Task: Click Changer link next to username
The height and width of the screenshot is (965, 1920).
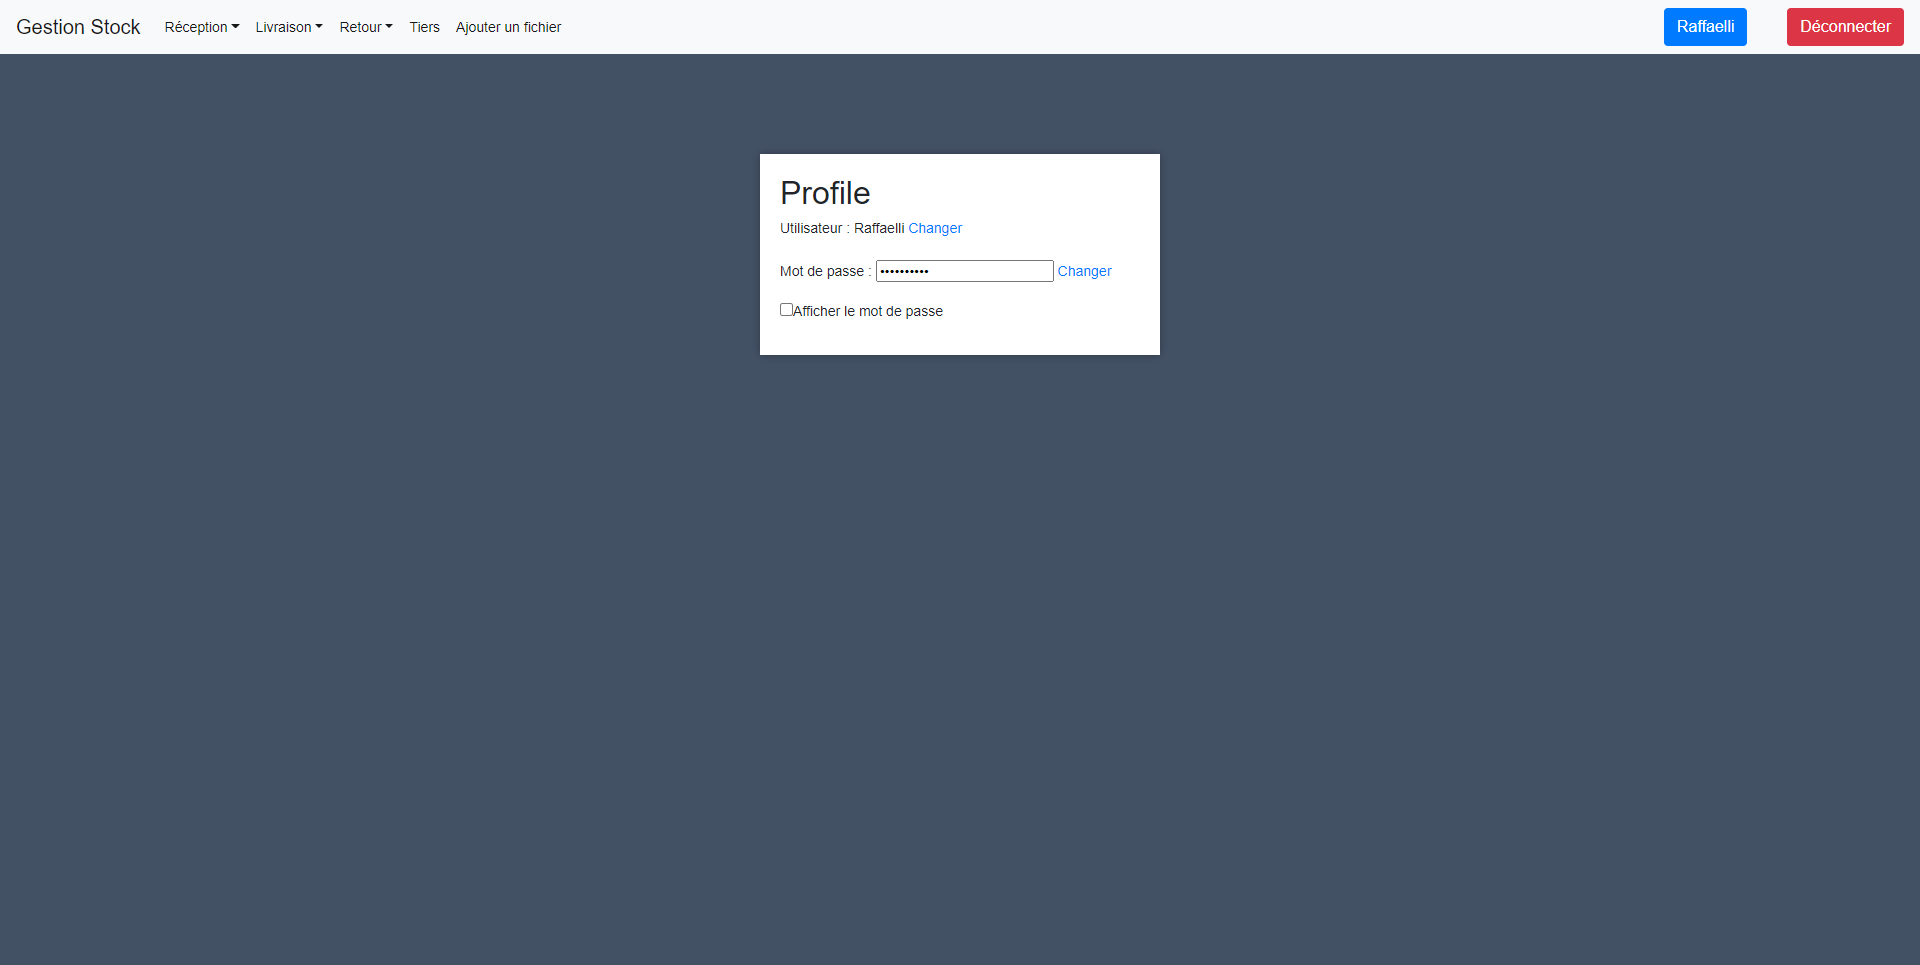Action: pyautogui.click(x=935, y=228)
